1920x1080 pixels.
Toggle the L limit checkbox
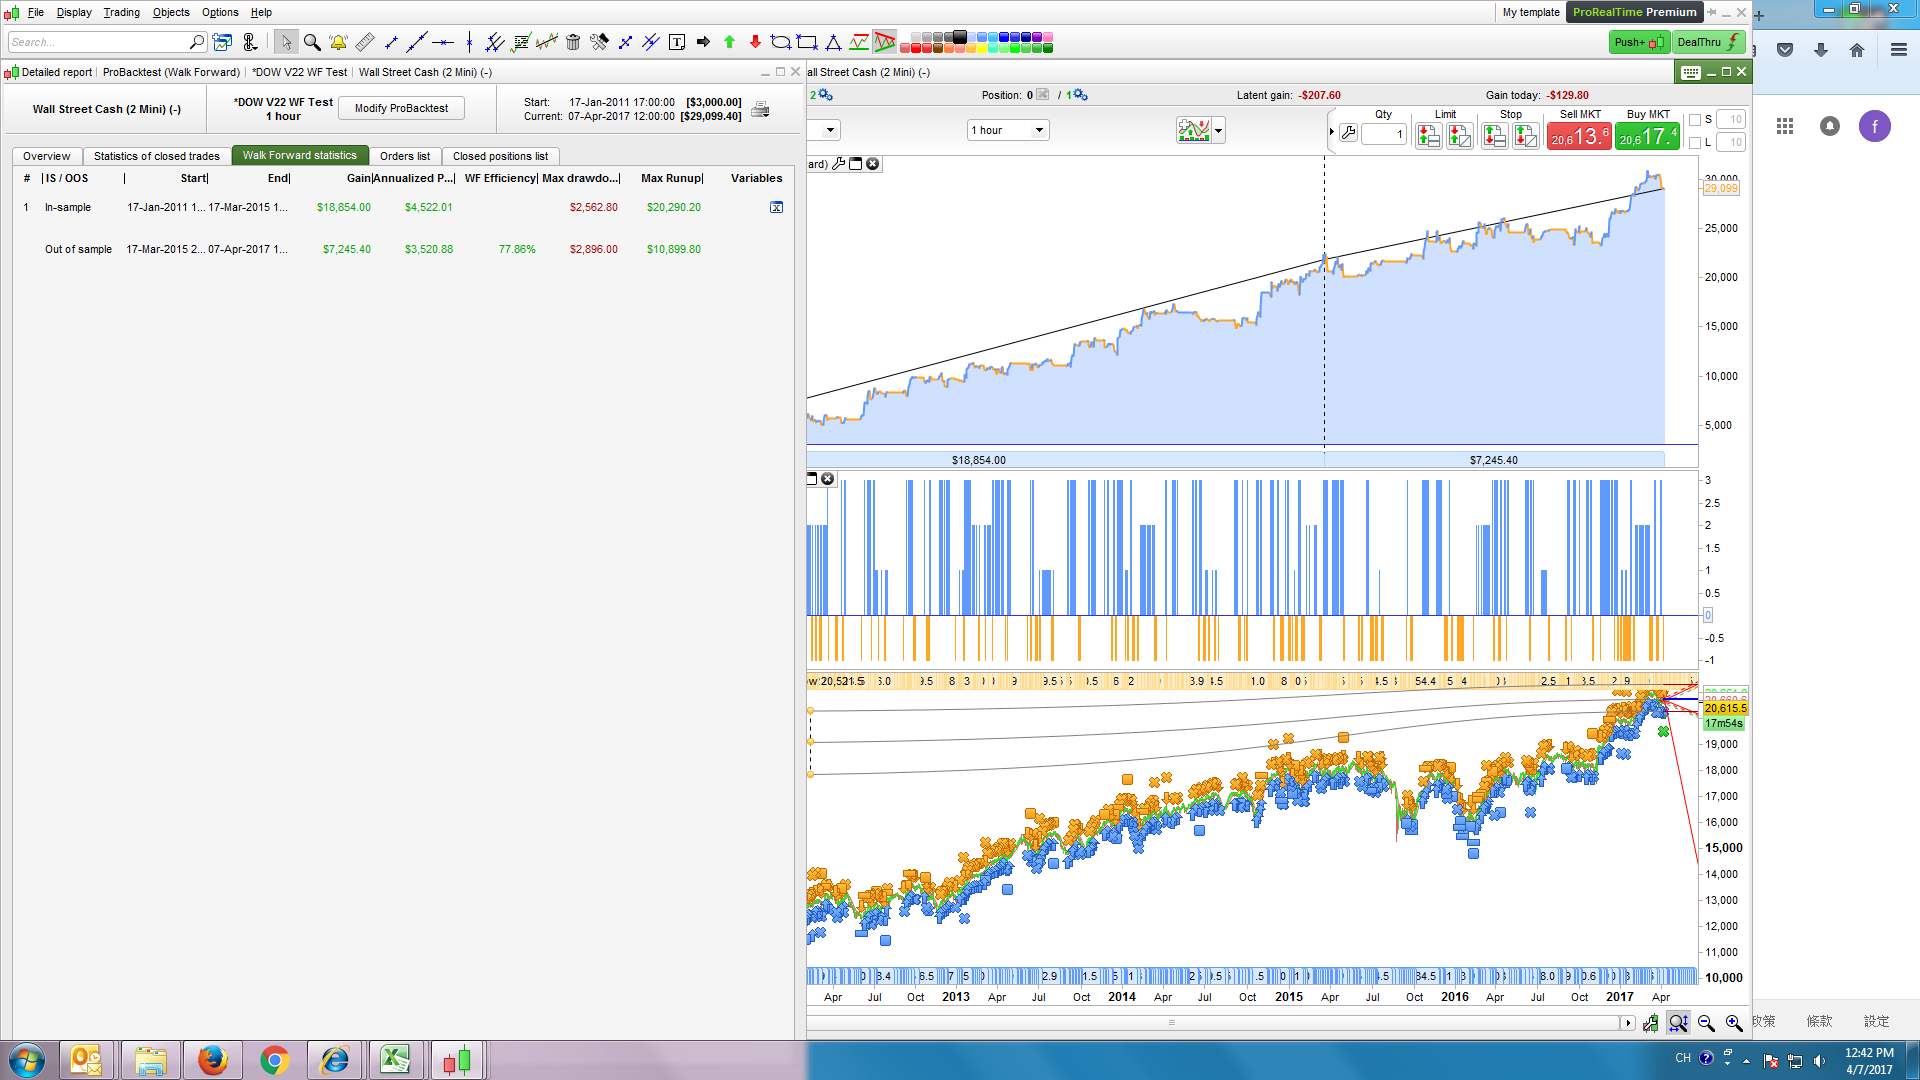[x=1695, y=143]
